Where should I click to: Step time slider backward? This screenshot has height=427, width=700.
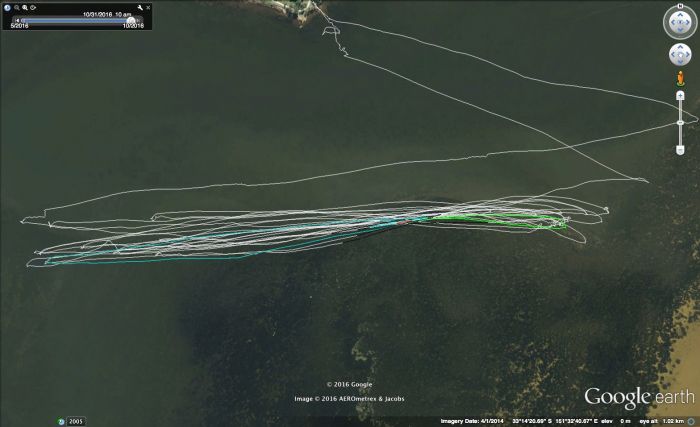click(x=15, y=19)
